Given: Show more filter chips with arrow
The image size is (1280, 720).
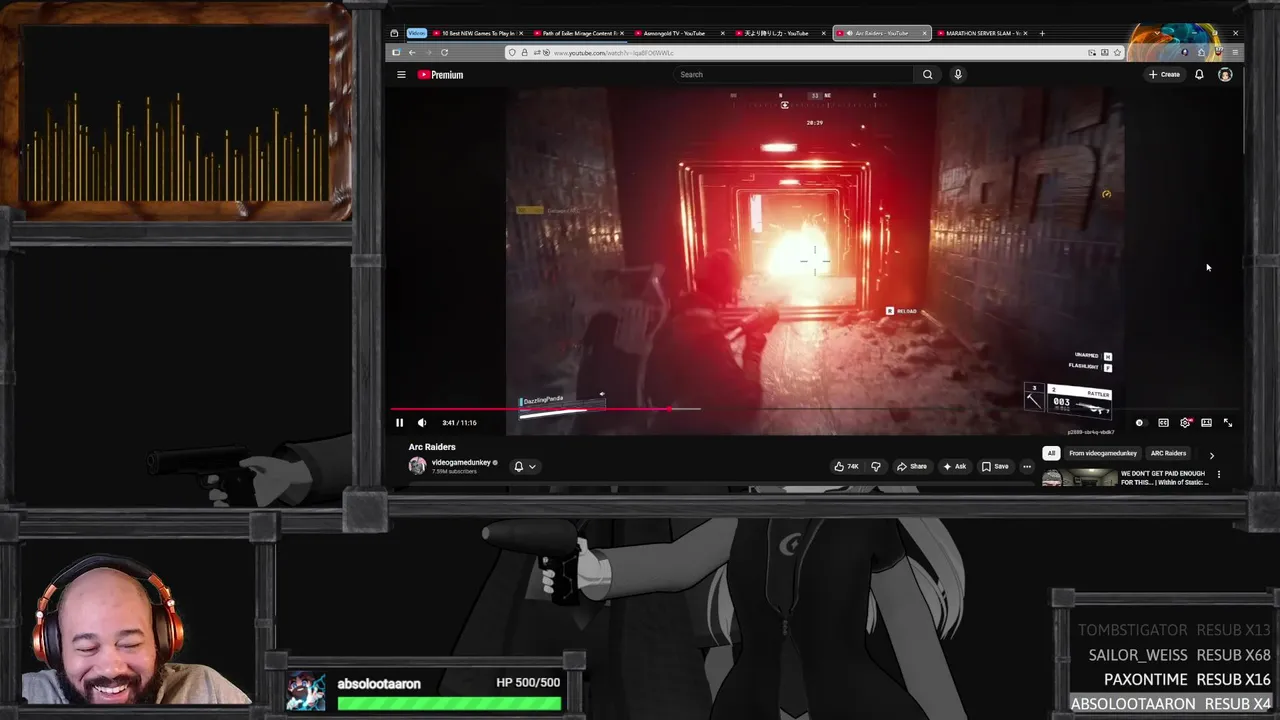Looking at the screenshot, I should click(1212, 455).
